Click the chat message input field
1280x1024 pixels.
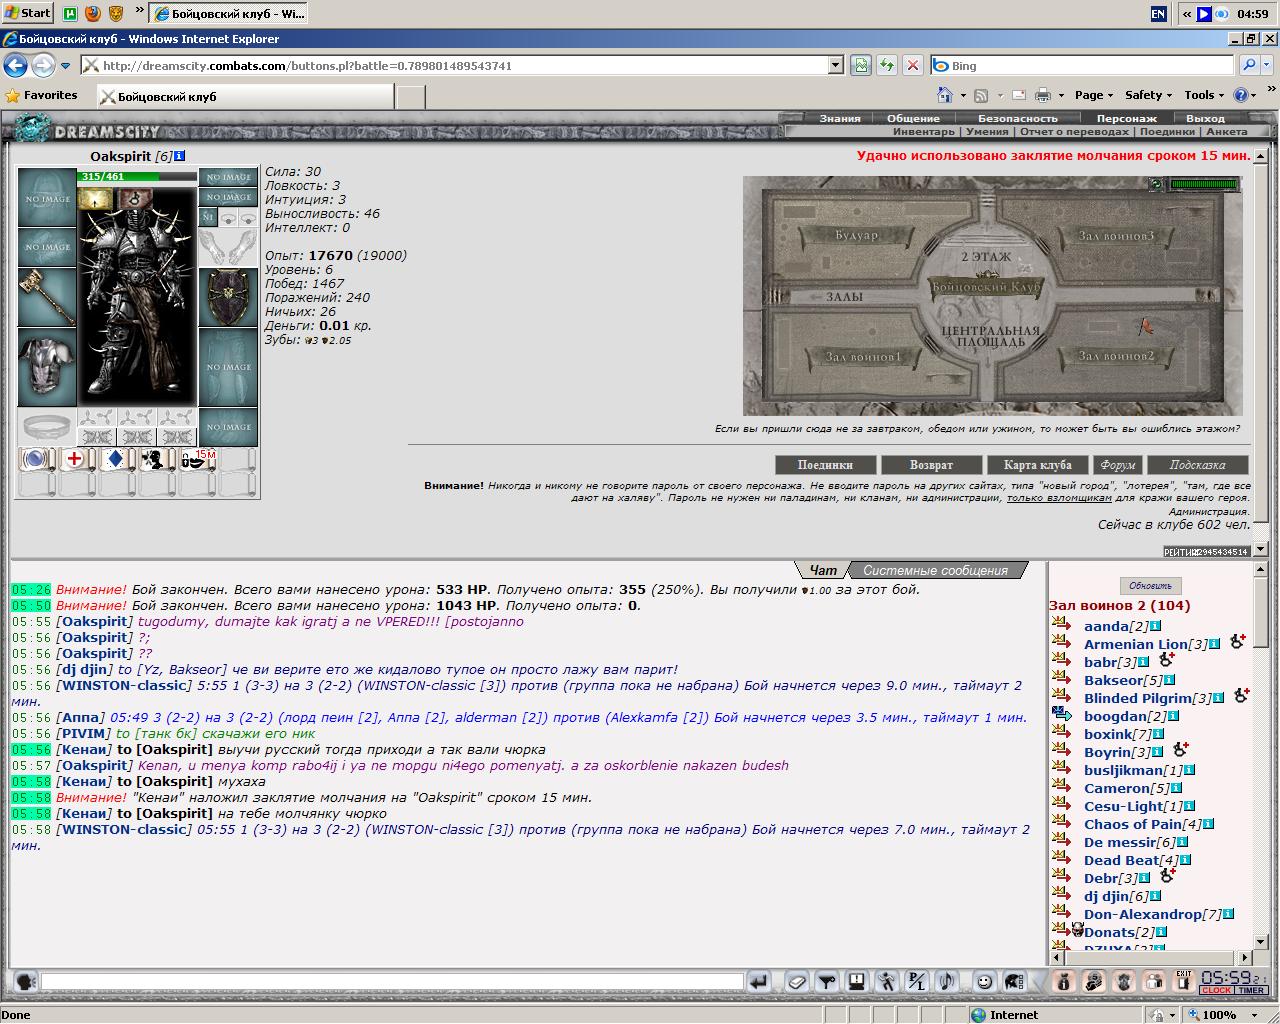pyautogui.click(x=392, y=982)
